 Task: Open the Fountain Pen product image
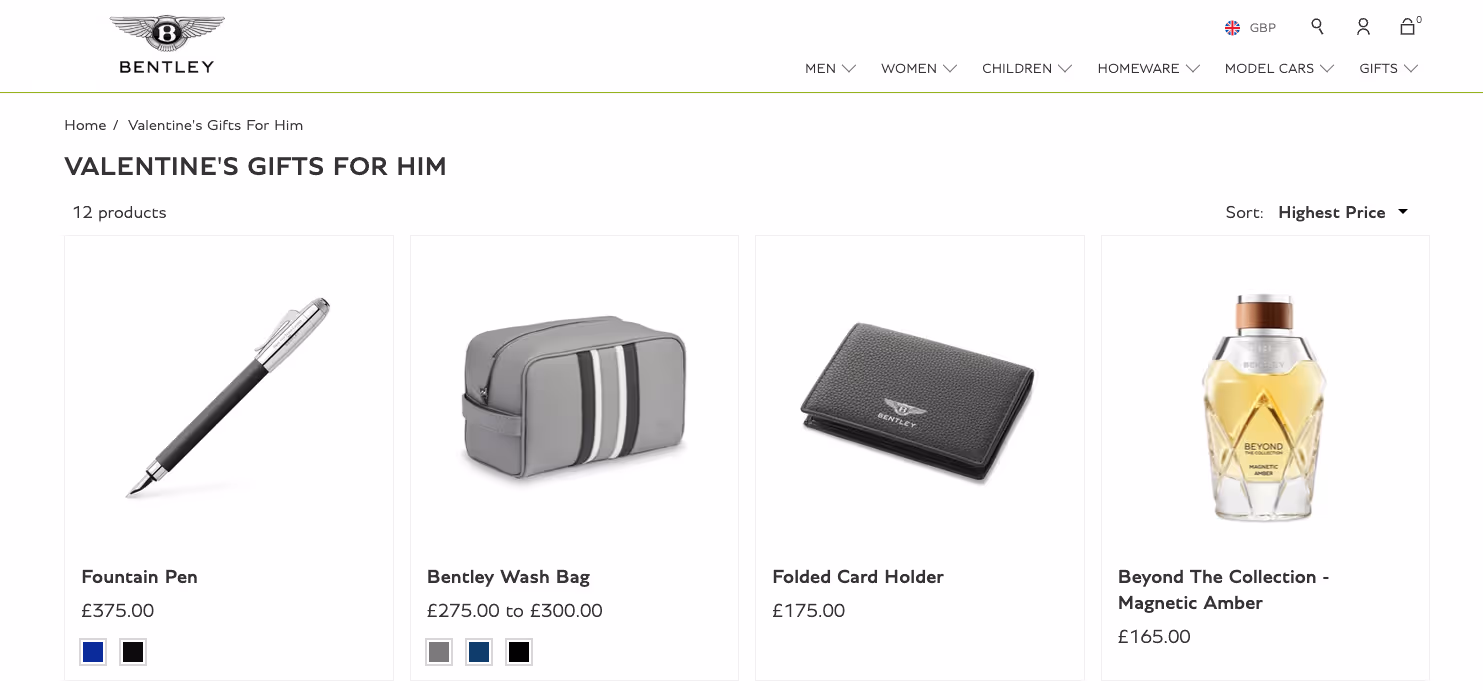229,397
